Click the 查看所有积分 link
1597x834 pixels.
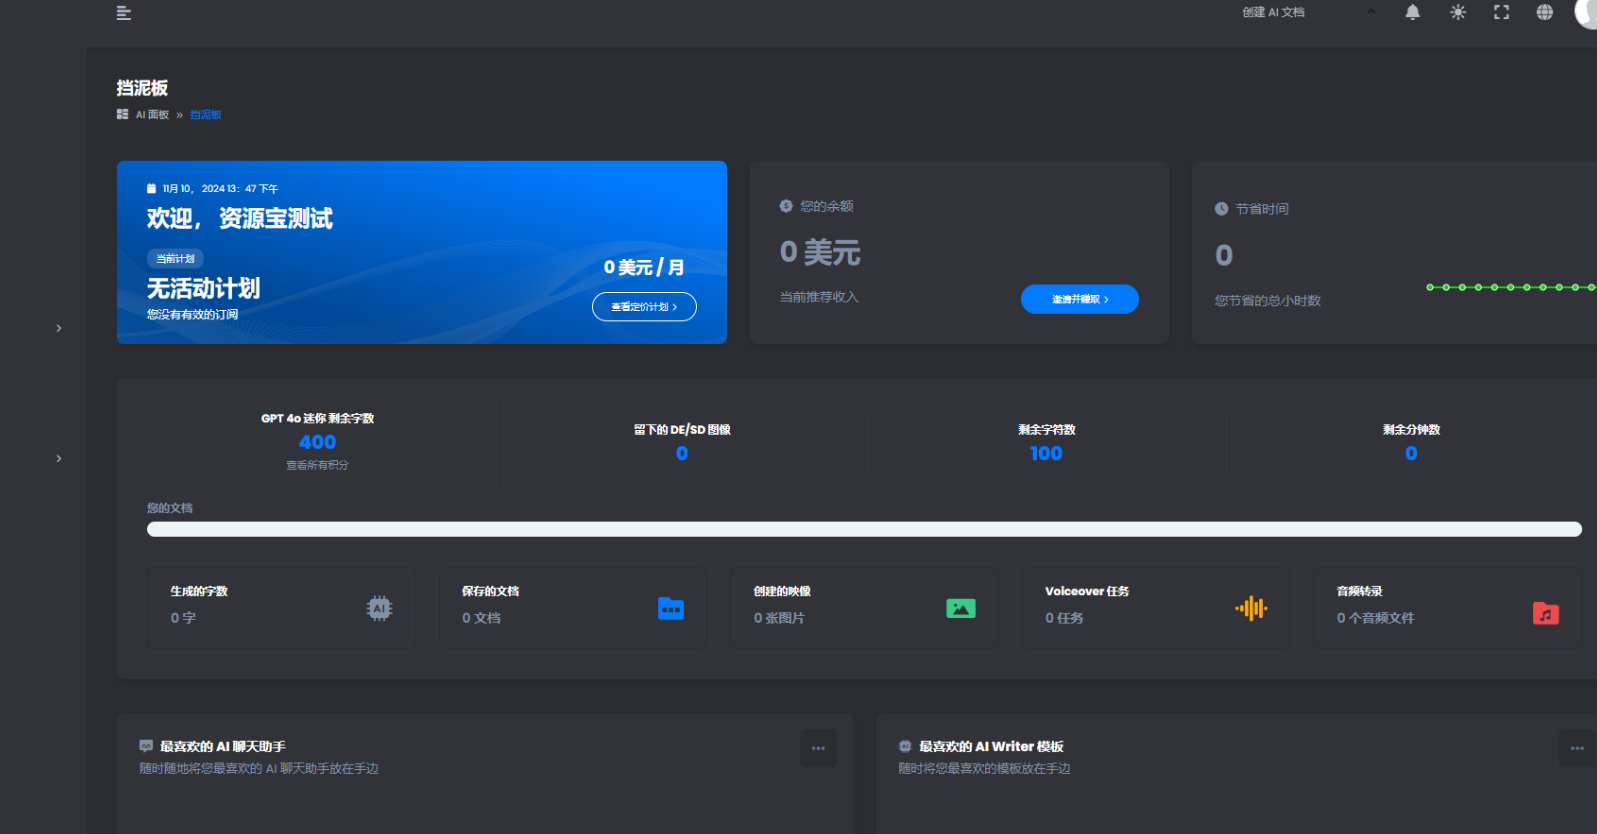click(x=317, y=465)
